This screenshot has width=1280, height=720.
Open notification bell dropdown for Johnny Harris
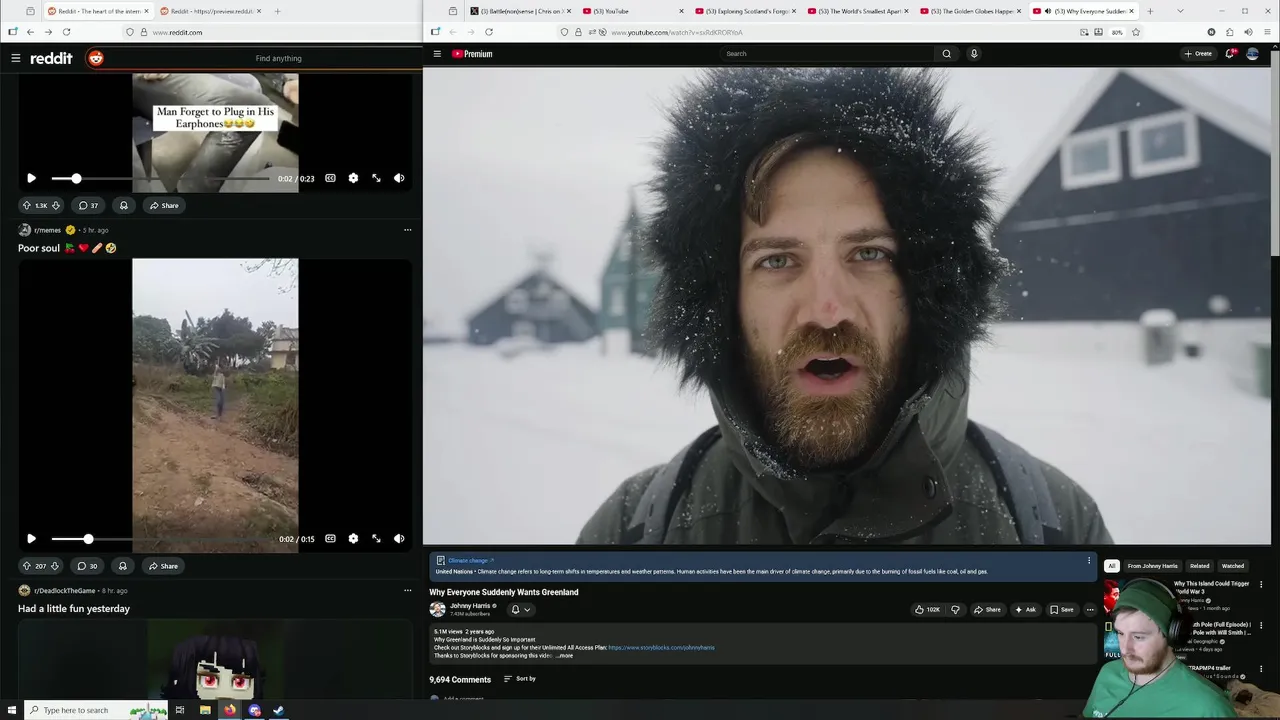pyautogui.click(x=520, y=609)
